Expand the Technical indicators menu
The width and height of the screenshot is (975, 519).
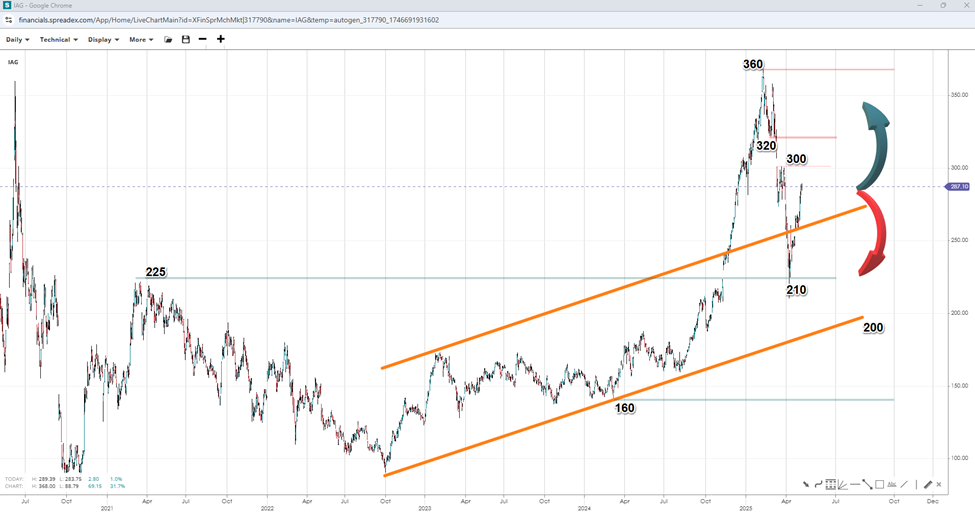pyautogui.click(x=58, y=40)
